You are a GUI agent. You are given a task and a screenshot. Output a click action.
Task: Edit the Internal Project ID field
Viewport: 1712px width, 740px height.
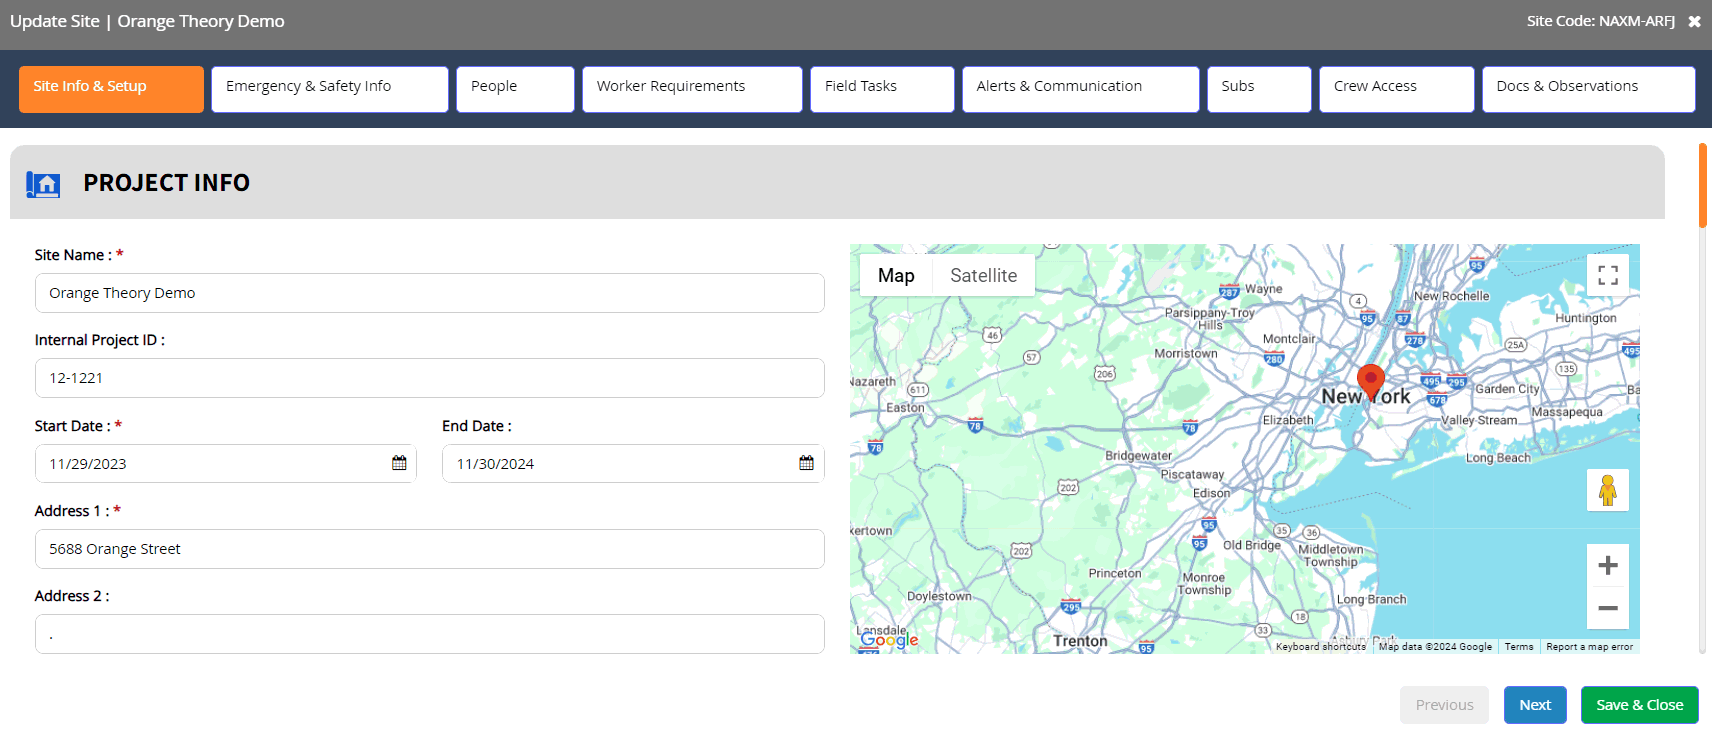430,378
